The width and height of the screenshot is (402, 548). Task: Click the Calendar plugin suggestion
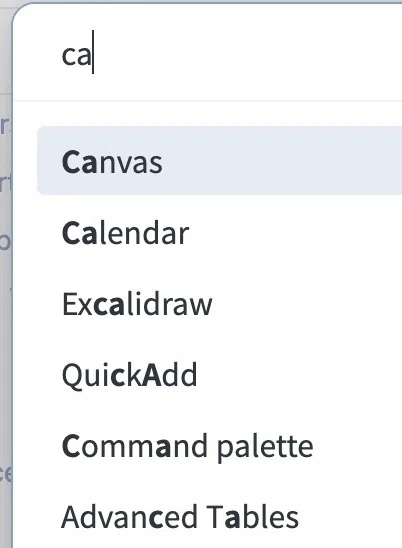[x=220, y=233]
